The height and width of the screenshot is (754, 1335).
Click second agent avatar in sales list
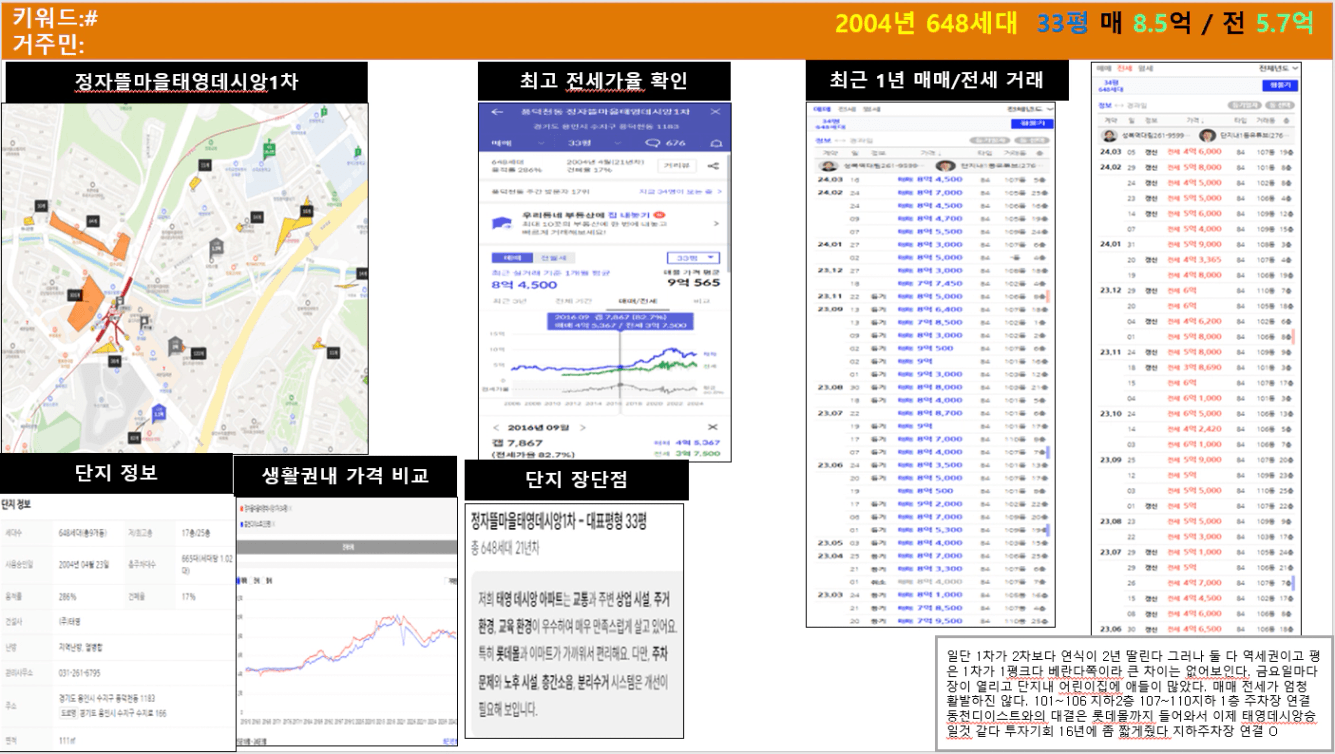pyautogui.click(x=946, y=166)
